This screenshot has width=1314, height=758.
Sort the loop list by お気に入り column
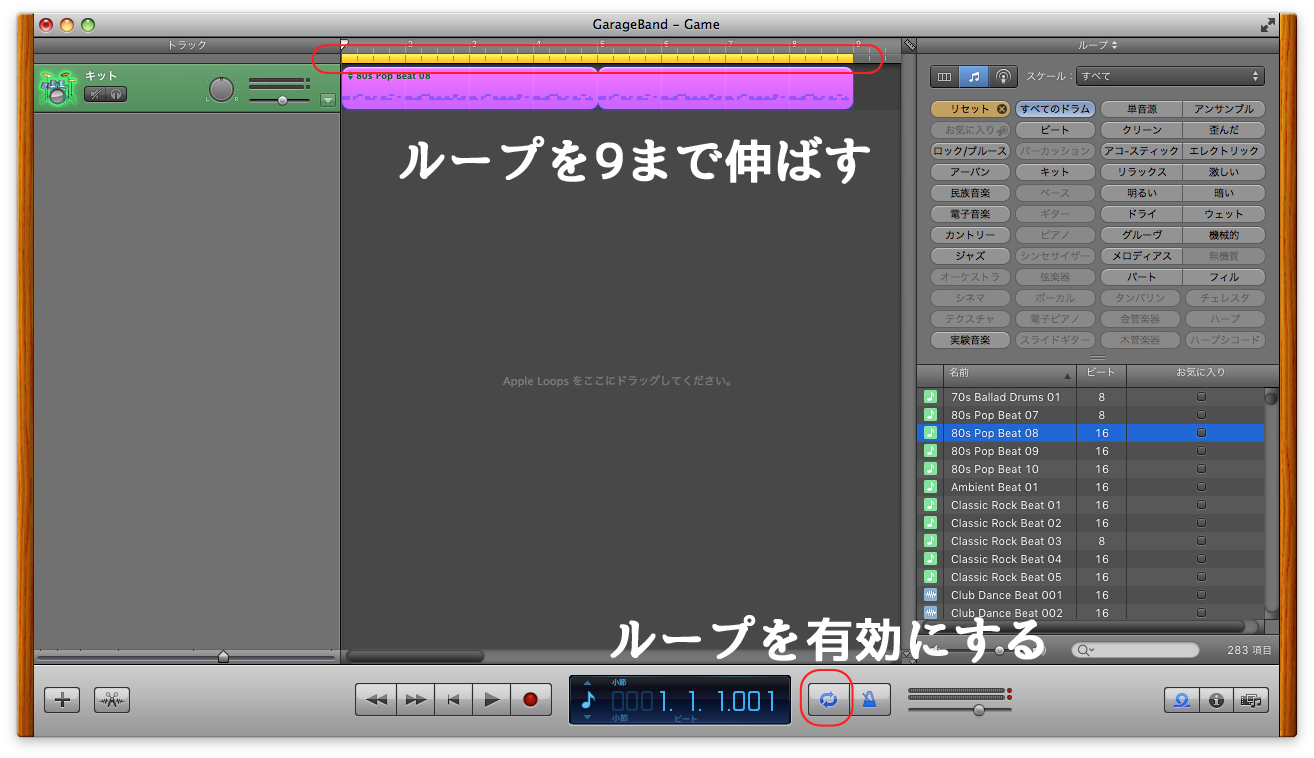pyautogui.click(x=1201, y=373)
